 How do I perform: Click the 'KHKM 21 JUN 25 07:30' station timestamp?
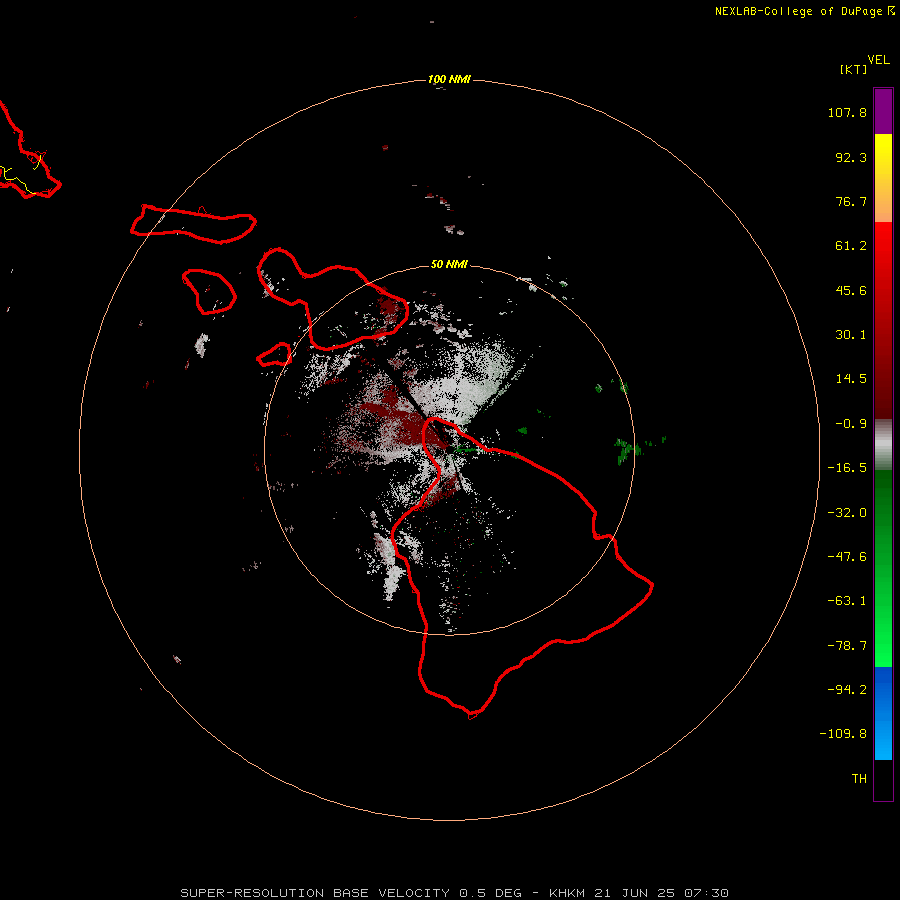click(x=639, y=893)
